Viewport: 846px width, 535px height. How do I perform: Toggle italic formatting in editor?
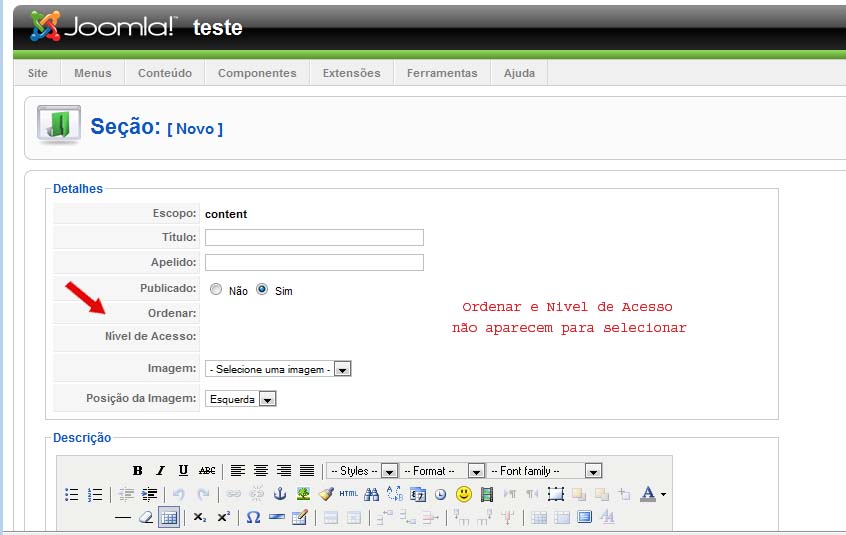coord(160,471)
